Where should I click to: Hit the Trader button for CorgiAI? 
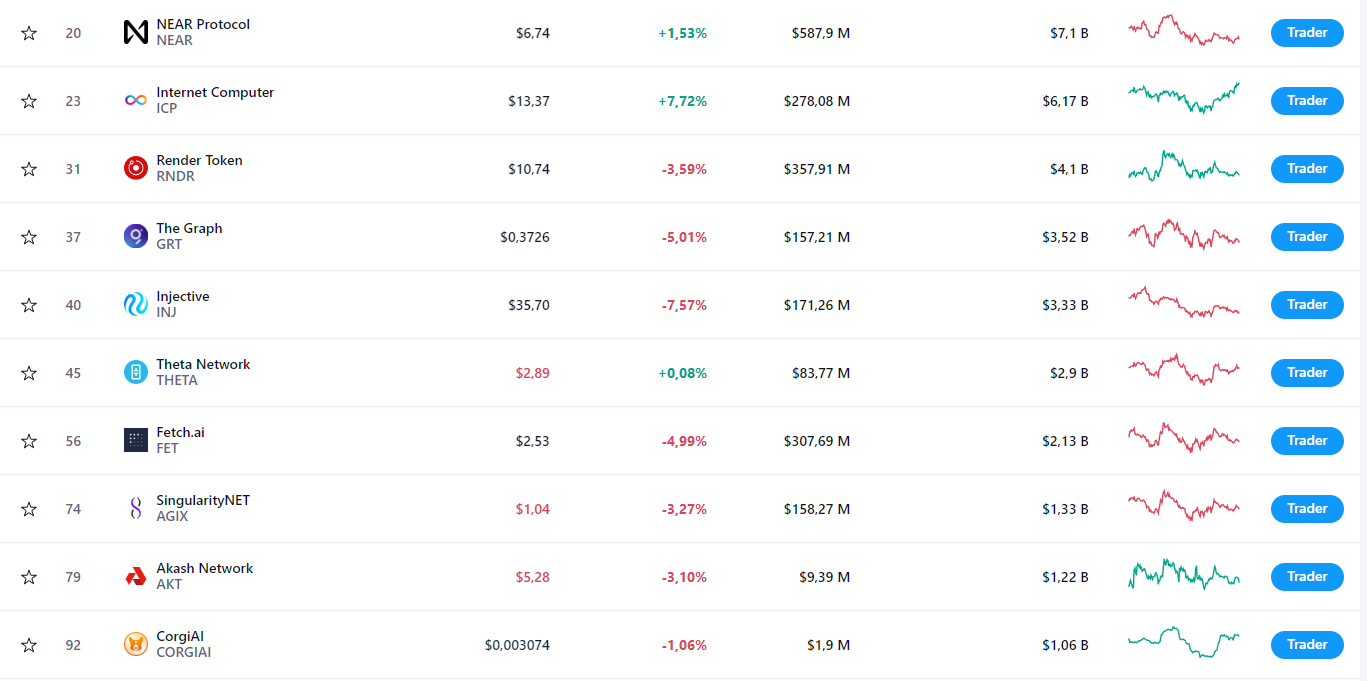pos(1306,645)
